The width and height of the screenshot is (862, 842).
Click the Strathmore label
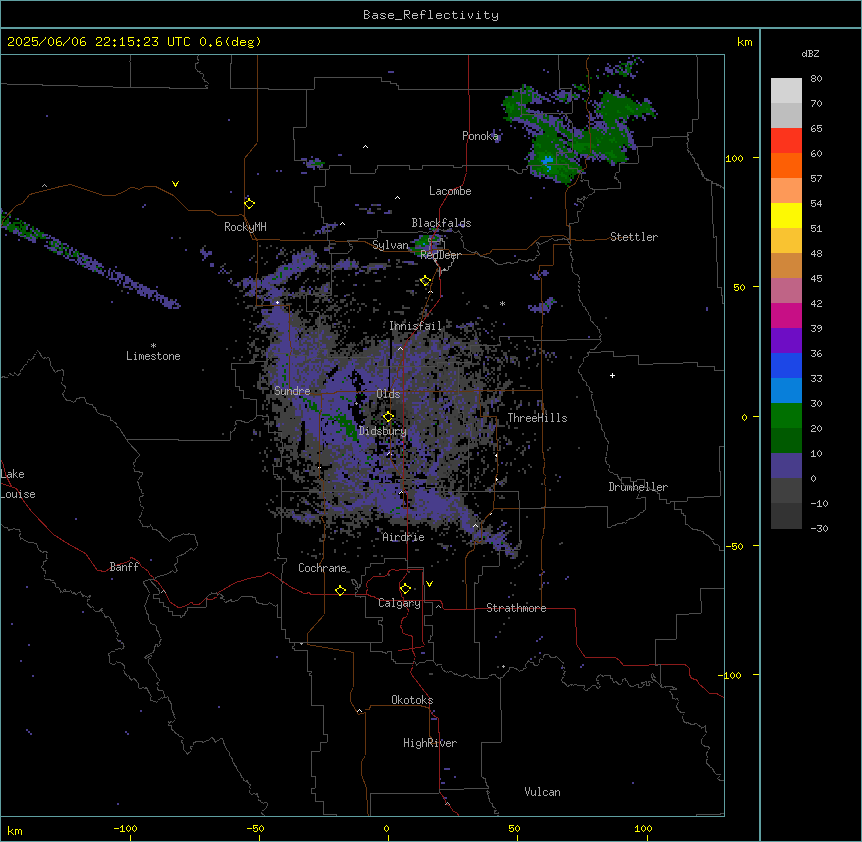(x=516, y=608)
